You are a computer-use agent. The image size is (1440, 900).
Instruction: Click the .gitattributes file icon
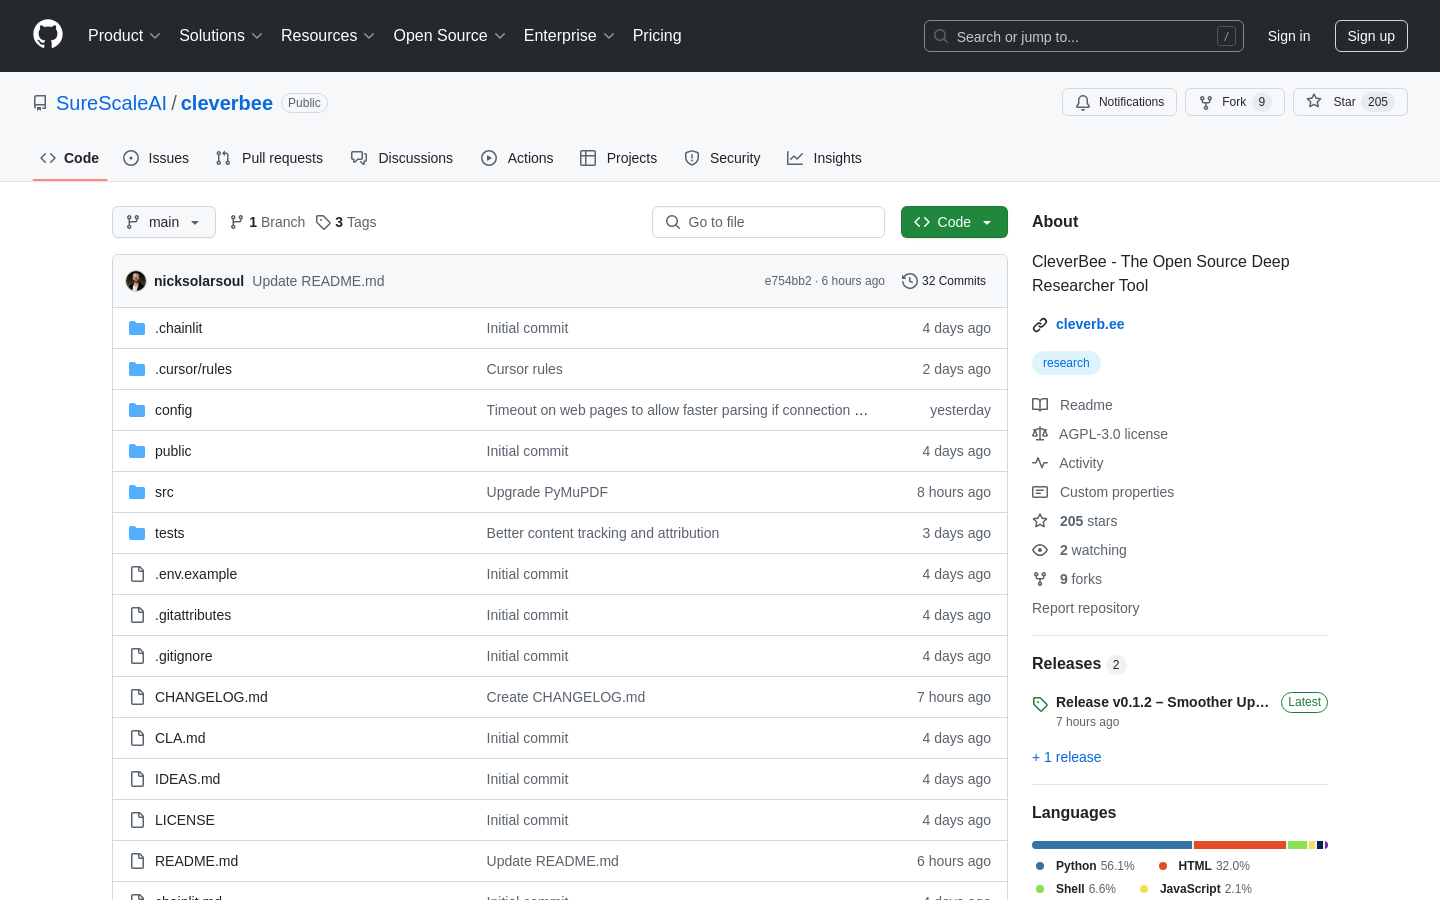point(137,615)
